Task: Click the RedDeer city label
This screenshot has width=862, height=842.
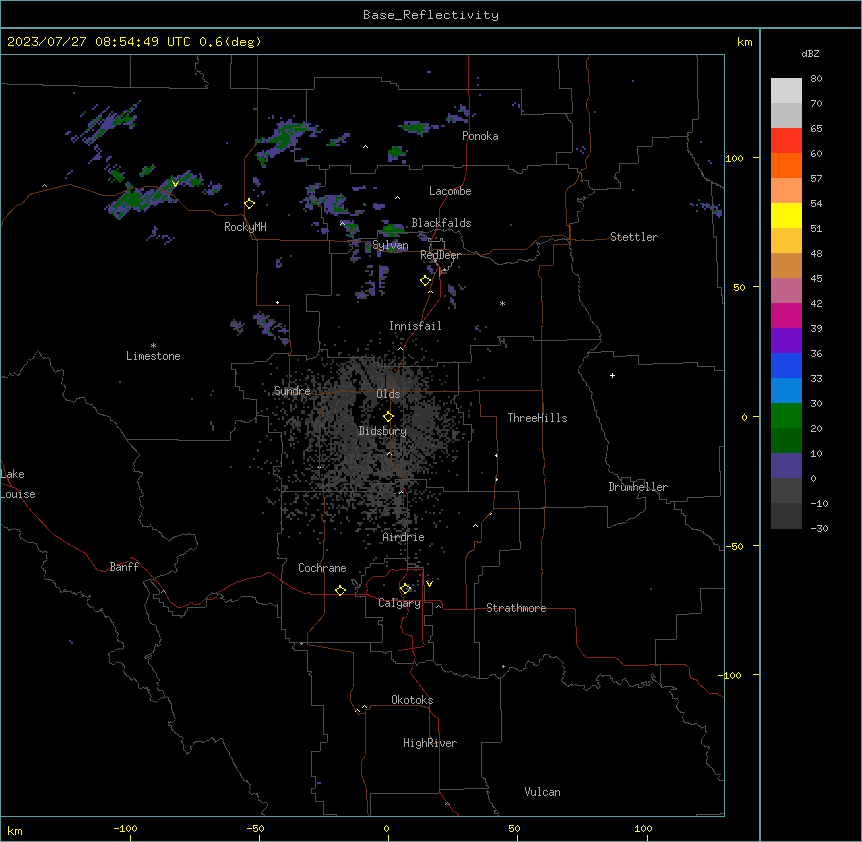Action: tap(440, 255)
